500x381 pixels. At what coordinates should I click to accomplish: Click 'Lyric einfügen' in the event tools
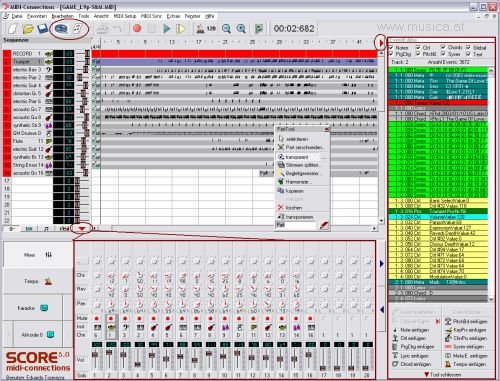(411, 356)
